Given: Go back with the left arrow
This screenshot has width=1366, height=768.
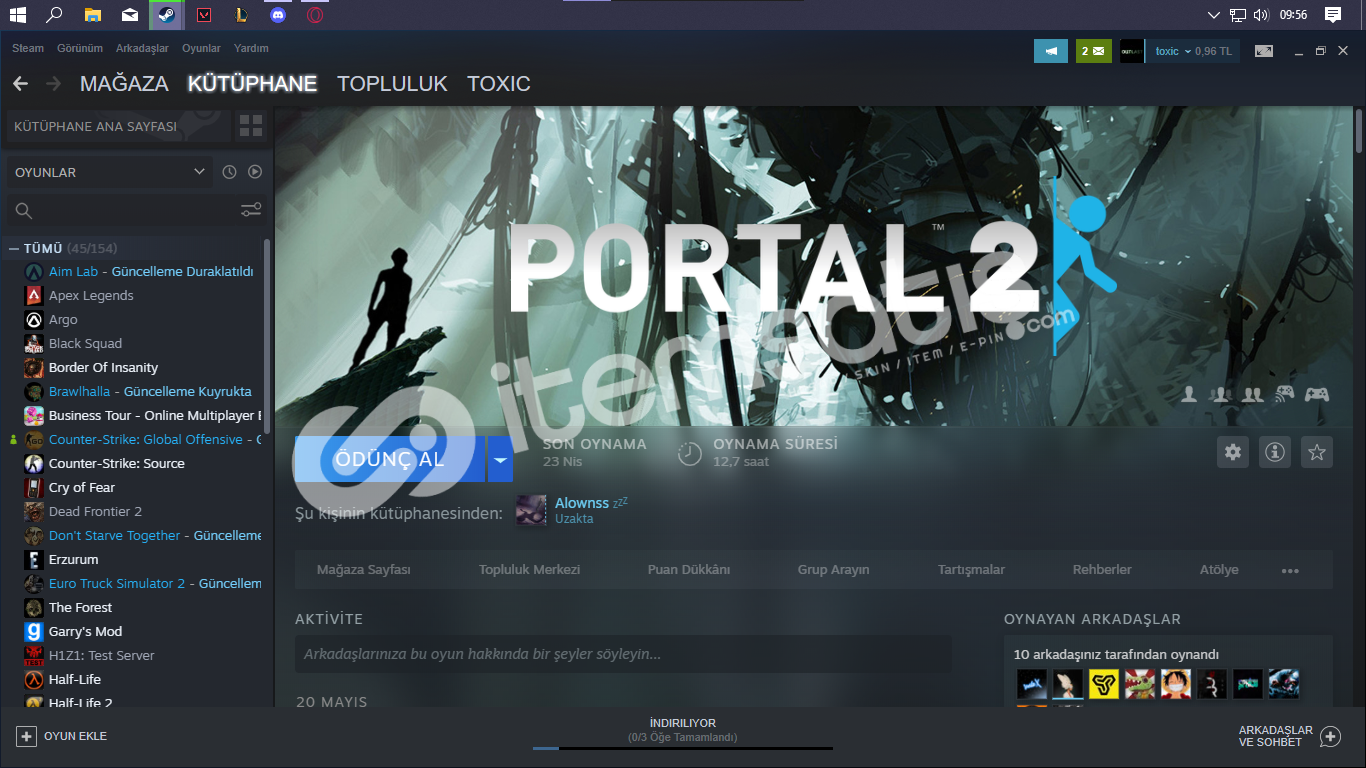Looking at the screenshot, I should pos(20,84).
